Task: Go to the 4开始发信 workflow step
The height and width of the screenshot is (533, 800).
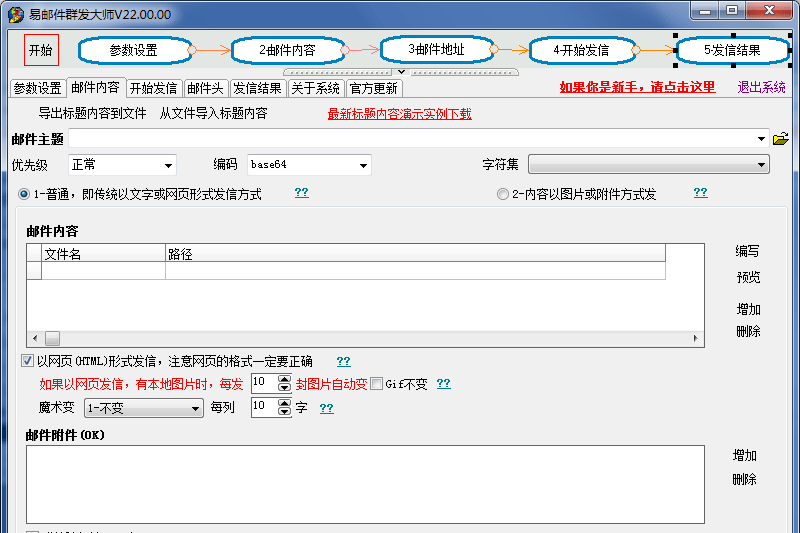Action: coord(581,50)
